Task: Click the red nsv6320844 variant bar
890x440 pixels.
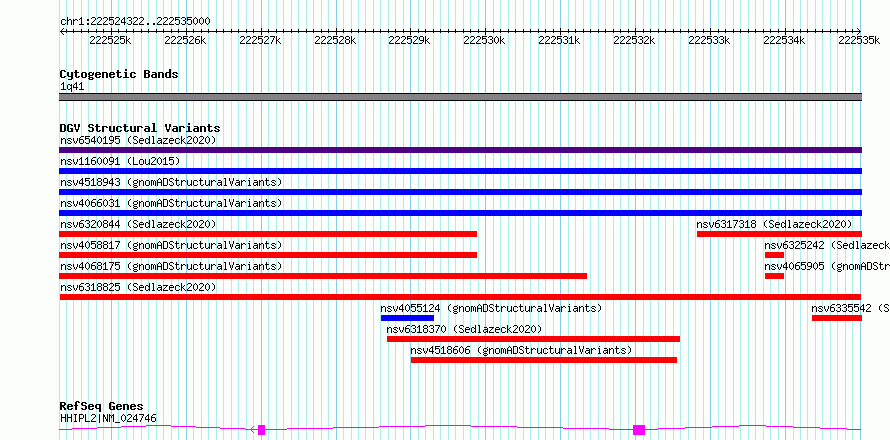Action: pos(268,234)
